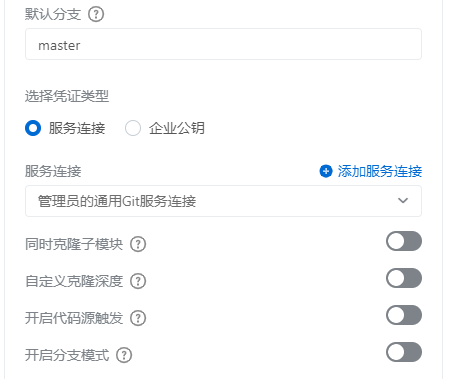Toggle 开启代码源触发 switch on
Screen dimensions: 449x379
(x=404, y=315)
